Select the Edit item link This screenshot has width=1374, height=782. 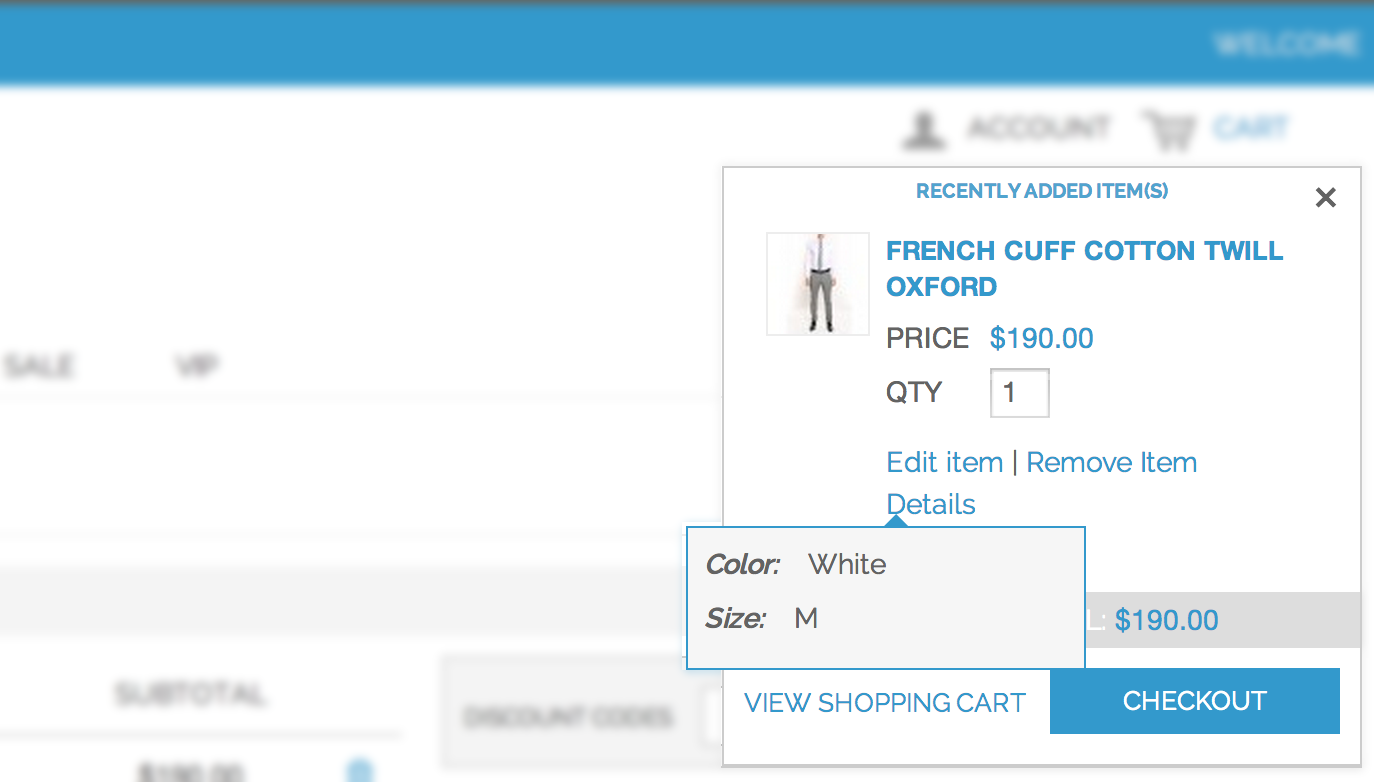click(x=945, y=463)
